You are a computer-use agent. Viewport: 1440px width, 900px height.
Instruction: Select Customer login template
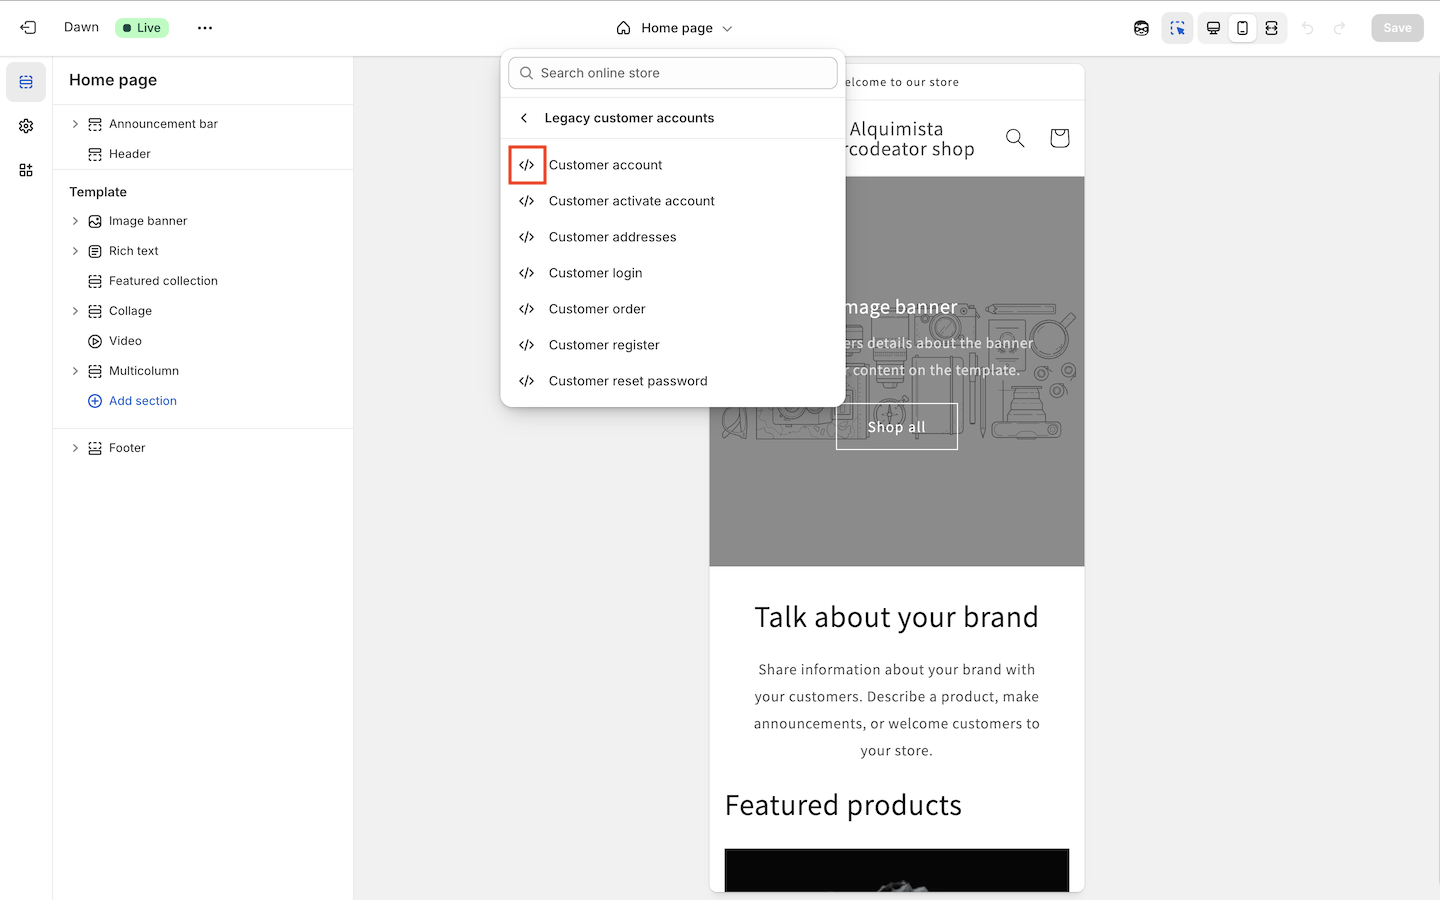click(595, 273)
